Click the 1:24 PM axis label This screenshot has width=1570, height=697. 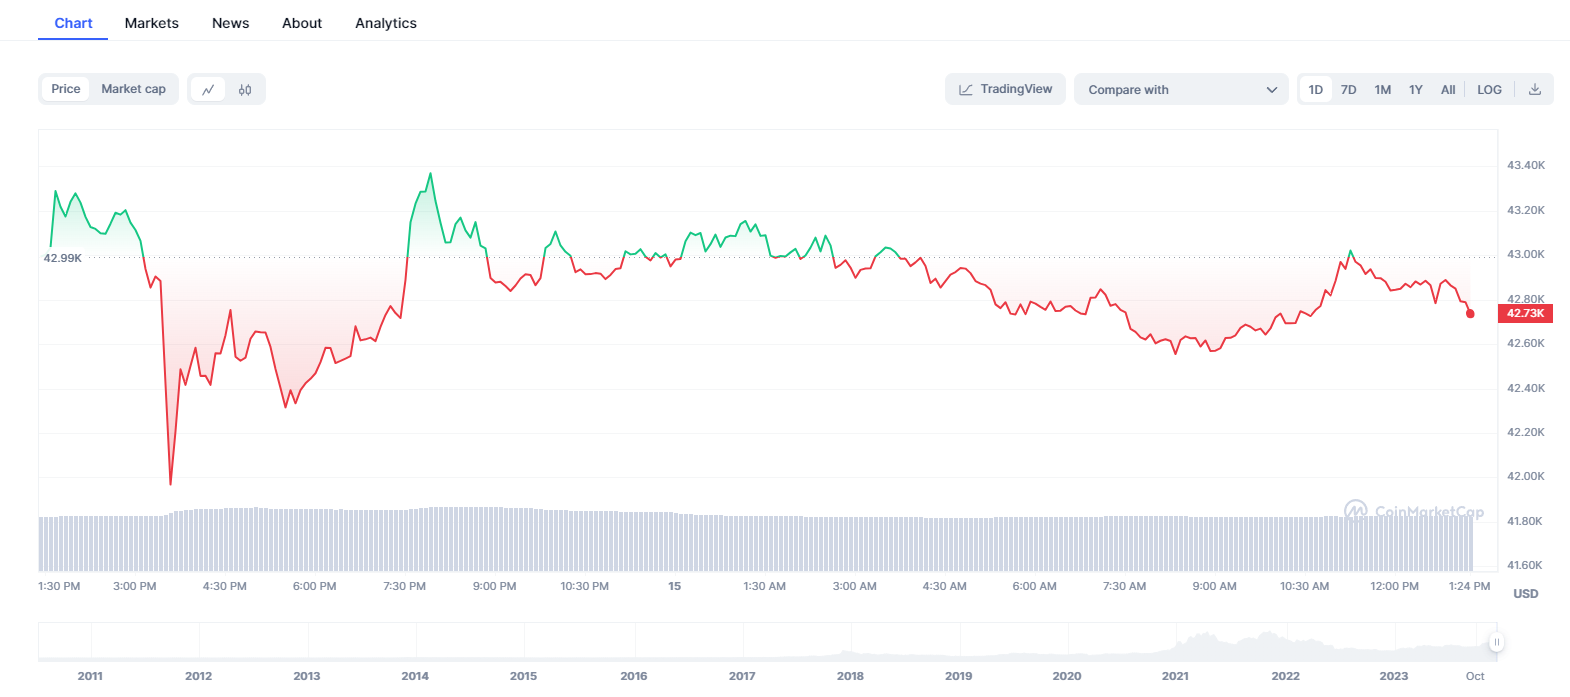click(1469, 586)
